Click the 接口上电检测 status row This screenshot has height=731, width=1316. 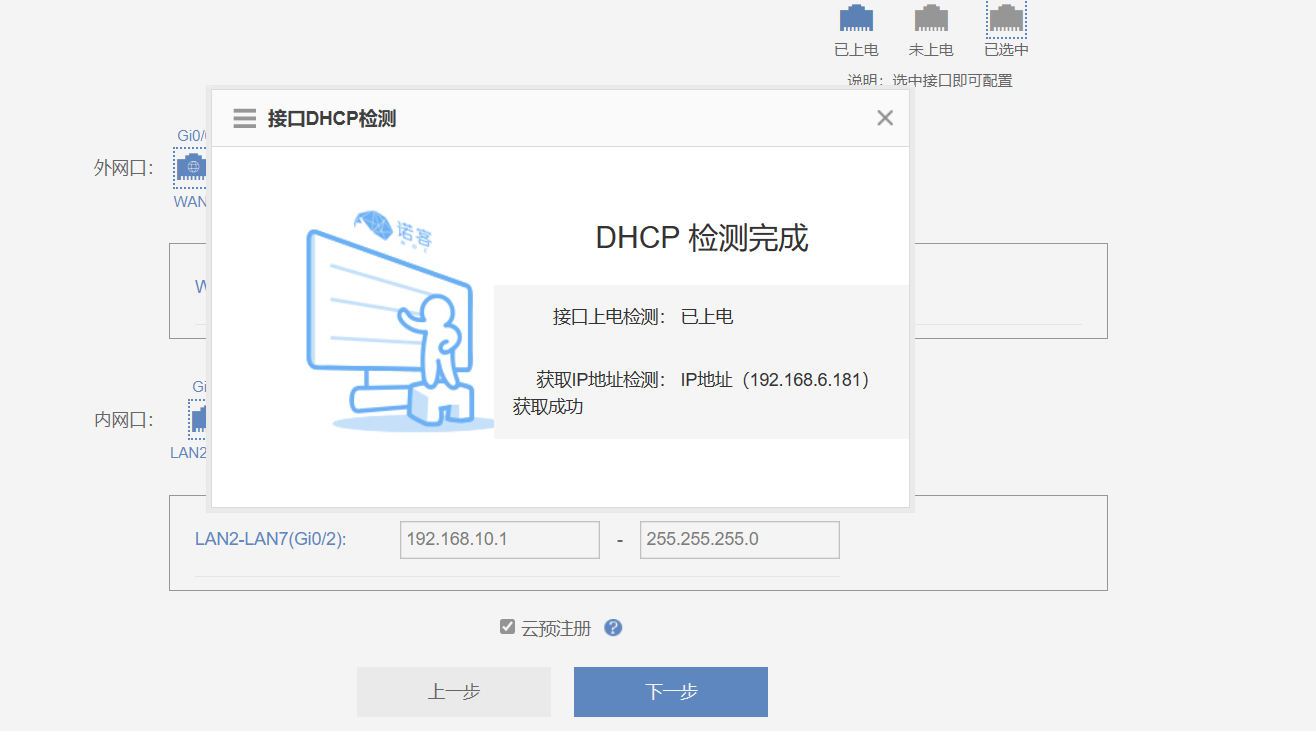(x=644, y=317)
